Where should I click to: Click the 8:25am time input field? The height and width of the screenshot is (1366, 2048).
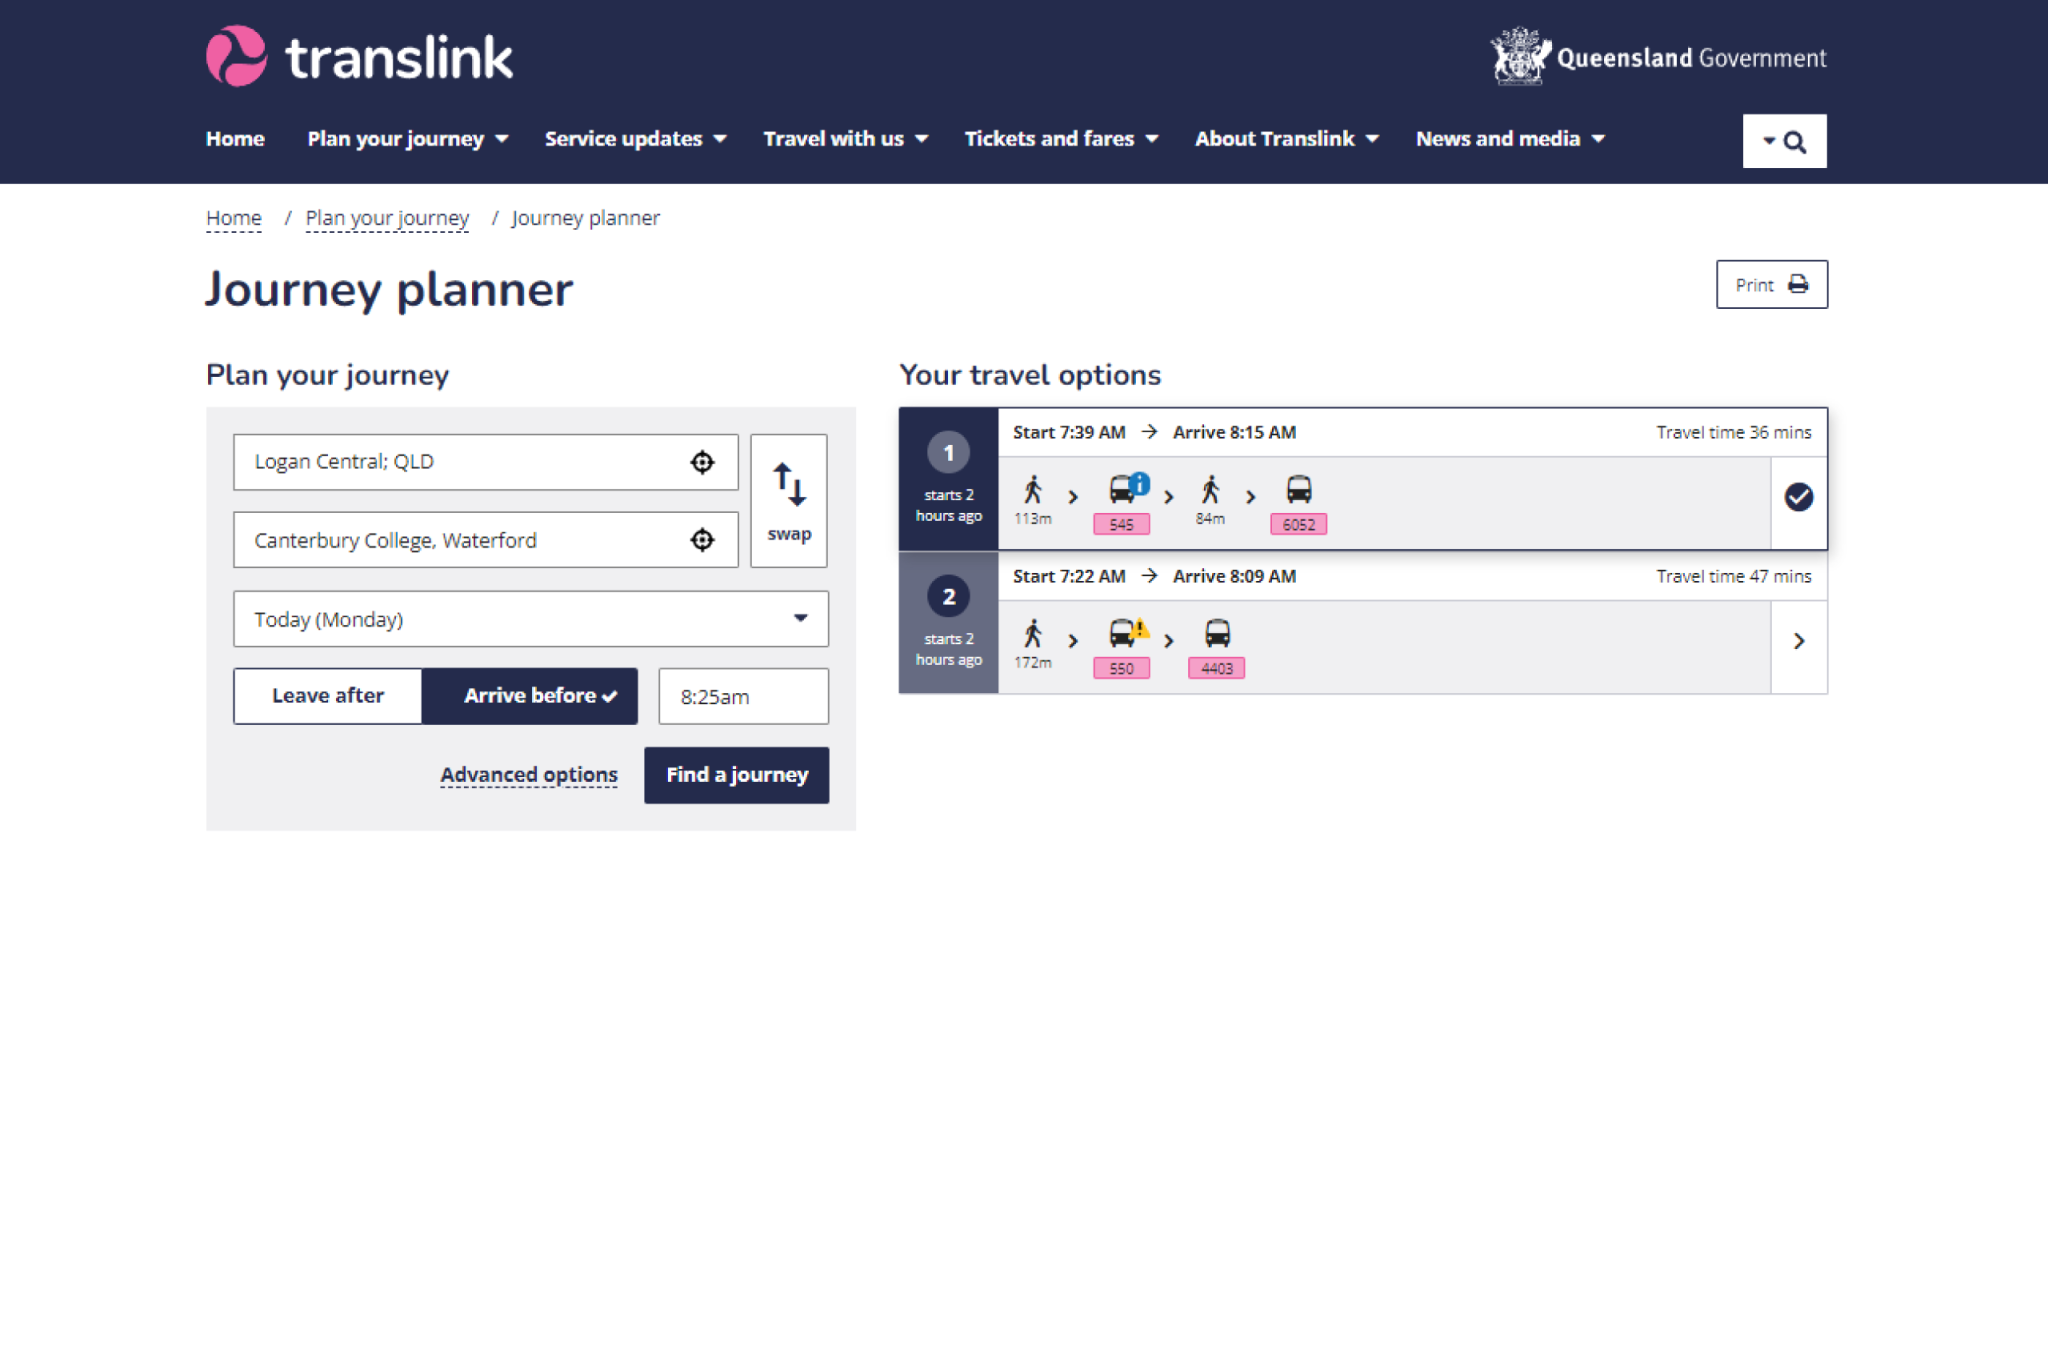tap(742, 696)
